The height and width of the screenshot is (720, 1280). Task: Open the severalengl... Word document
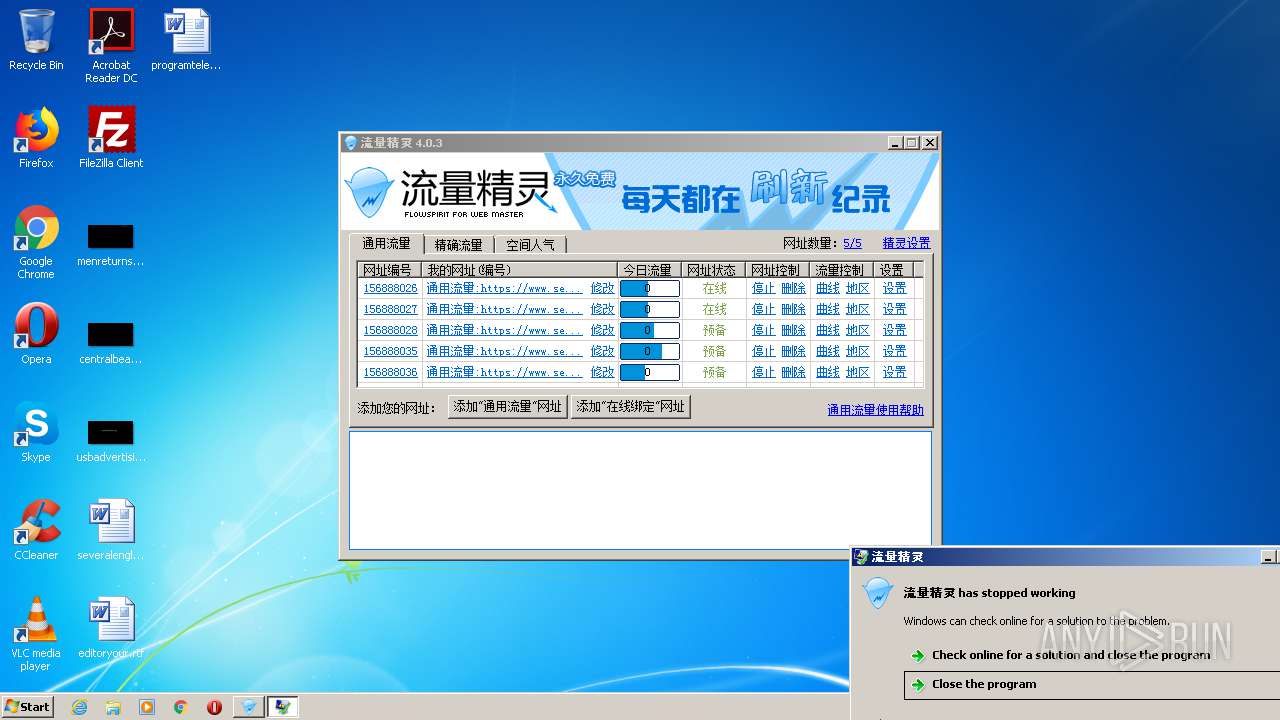click(x=111, y=530)
